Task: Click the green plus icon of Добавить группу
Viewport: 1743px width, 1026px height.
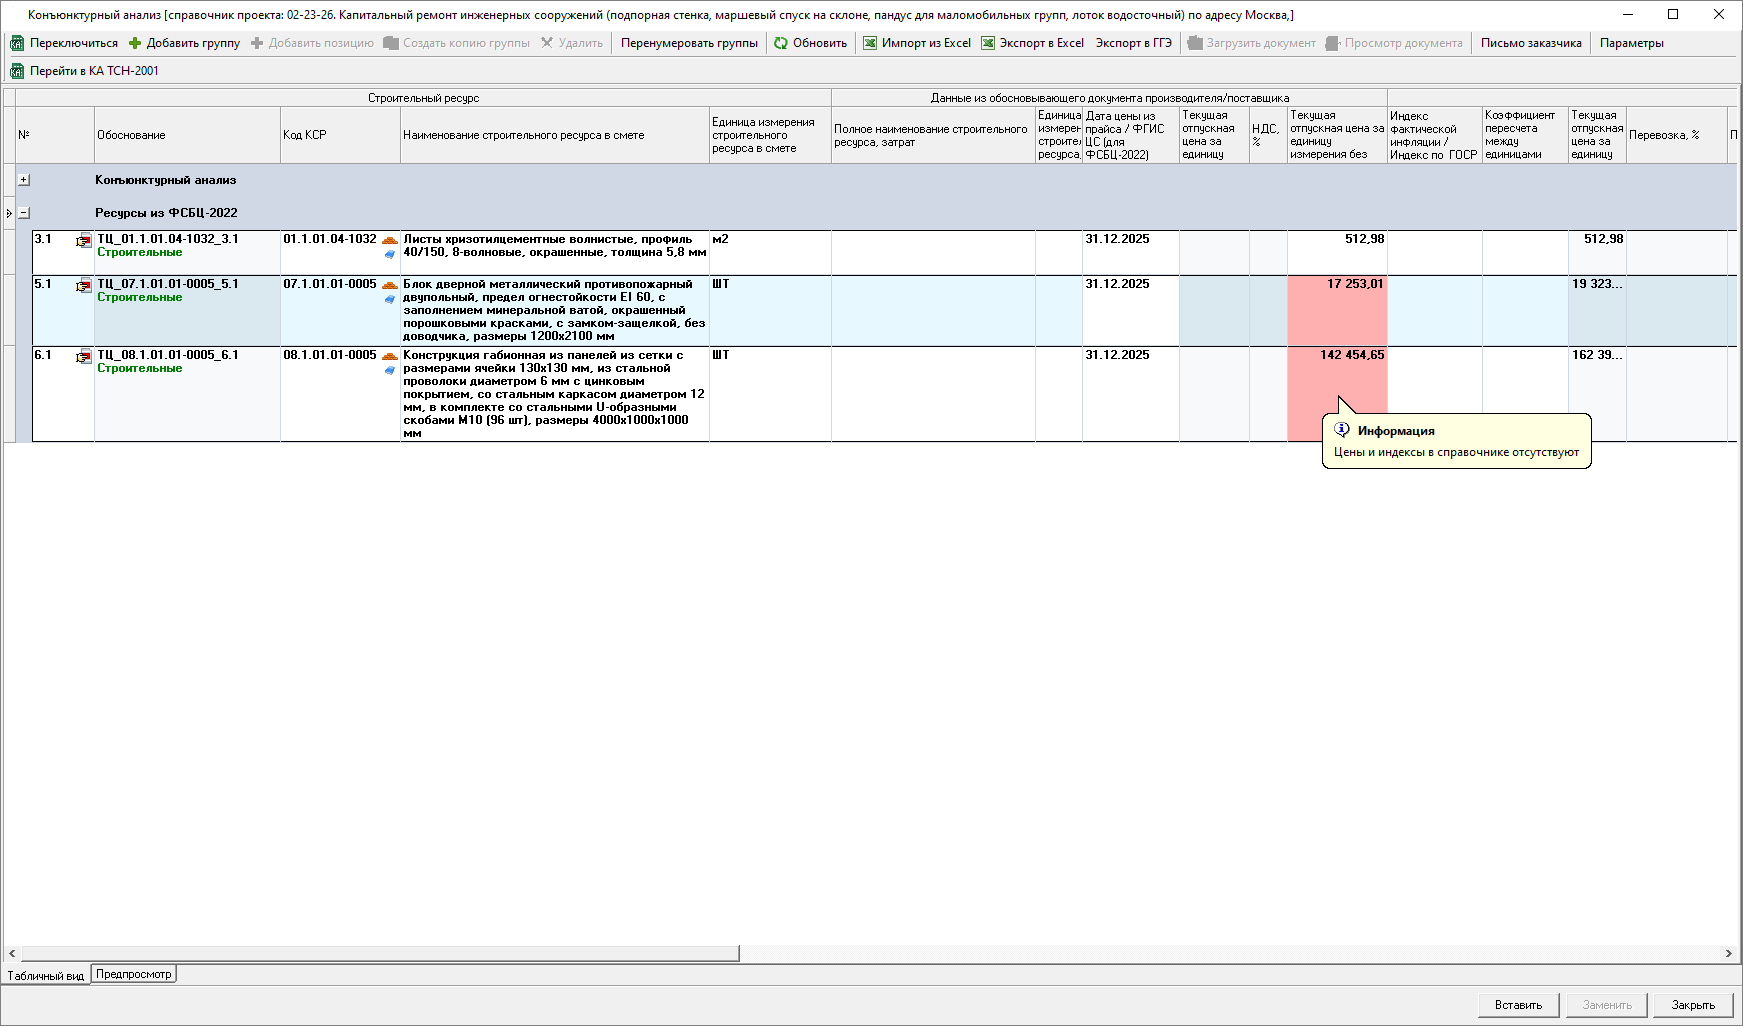Action: 135,43
